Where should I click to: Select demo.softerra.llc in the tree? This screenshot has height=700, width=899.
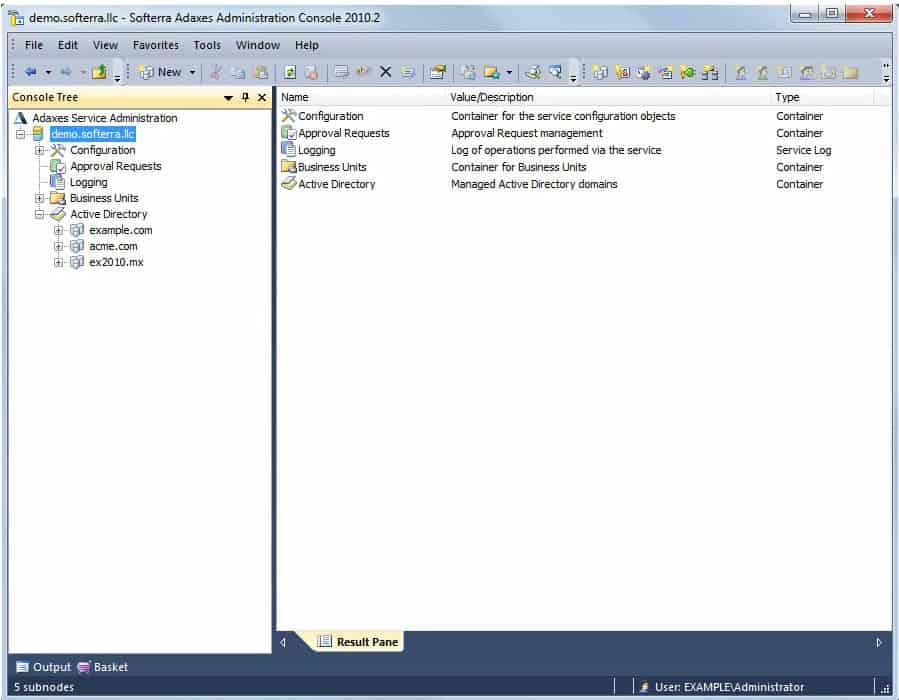pos(93,134)
